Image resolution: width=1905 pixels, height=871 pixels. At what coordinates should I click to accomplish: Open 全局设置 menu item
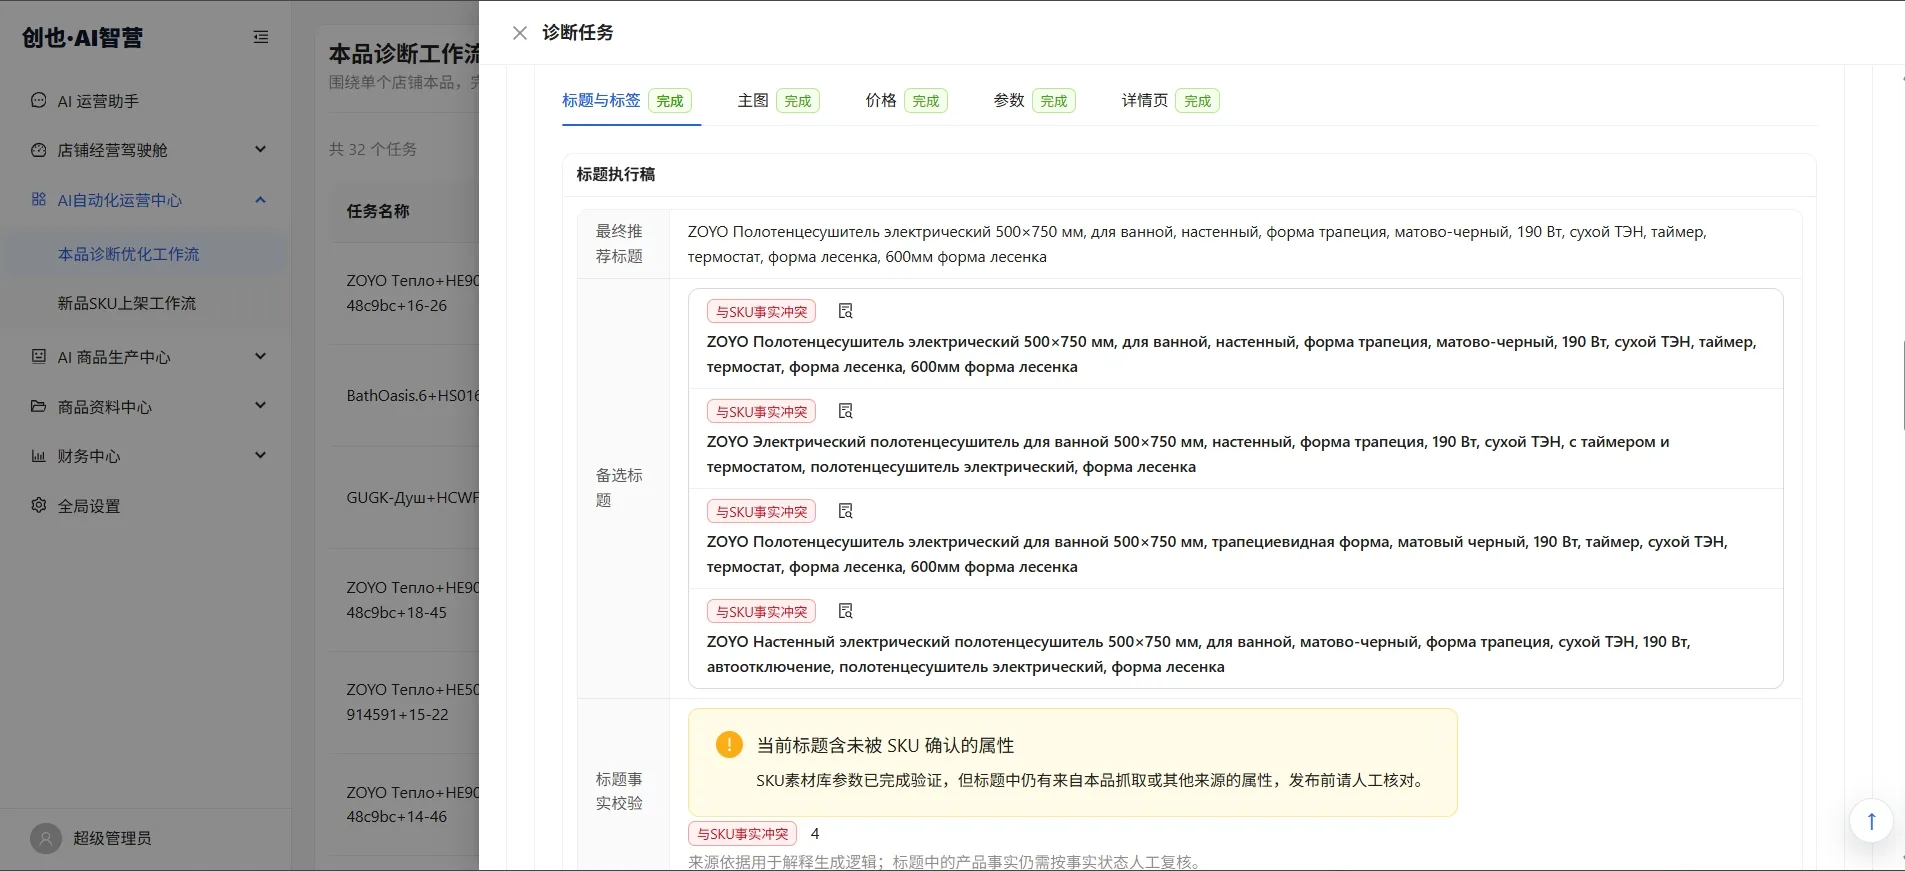click(145, 506)
